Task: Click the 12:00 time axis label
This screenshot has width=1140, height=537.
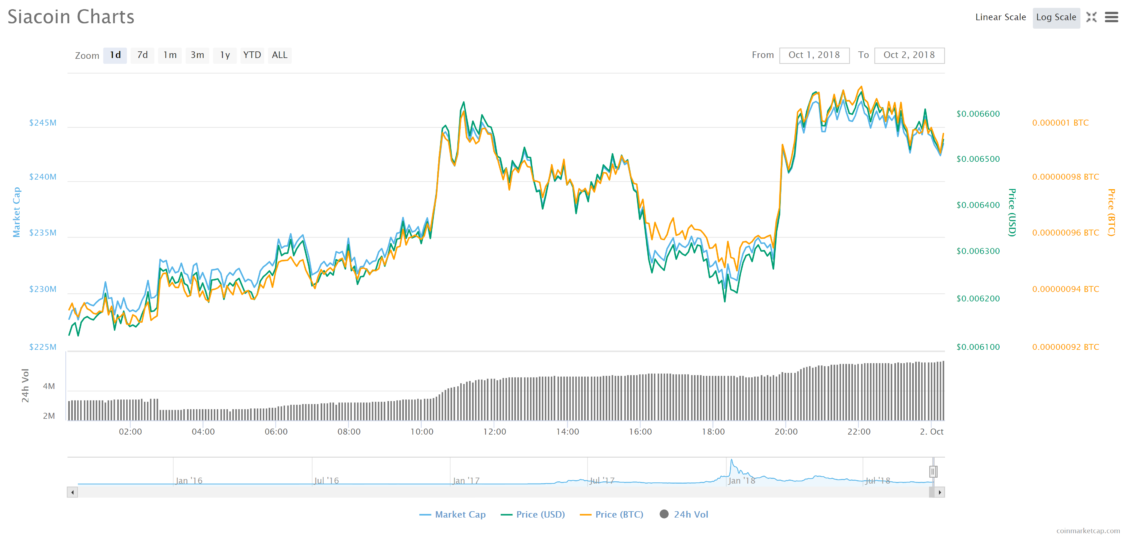Action: pyautogui.click(x=494, y=431)
